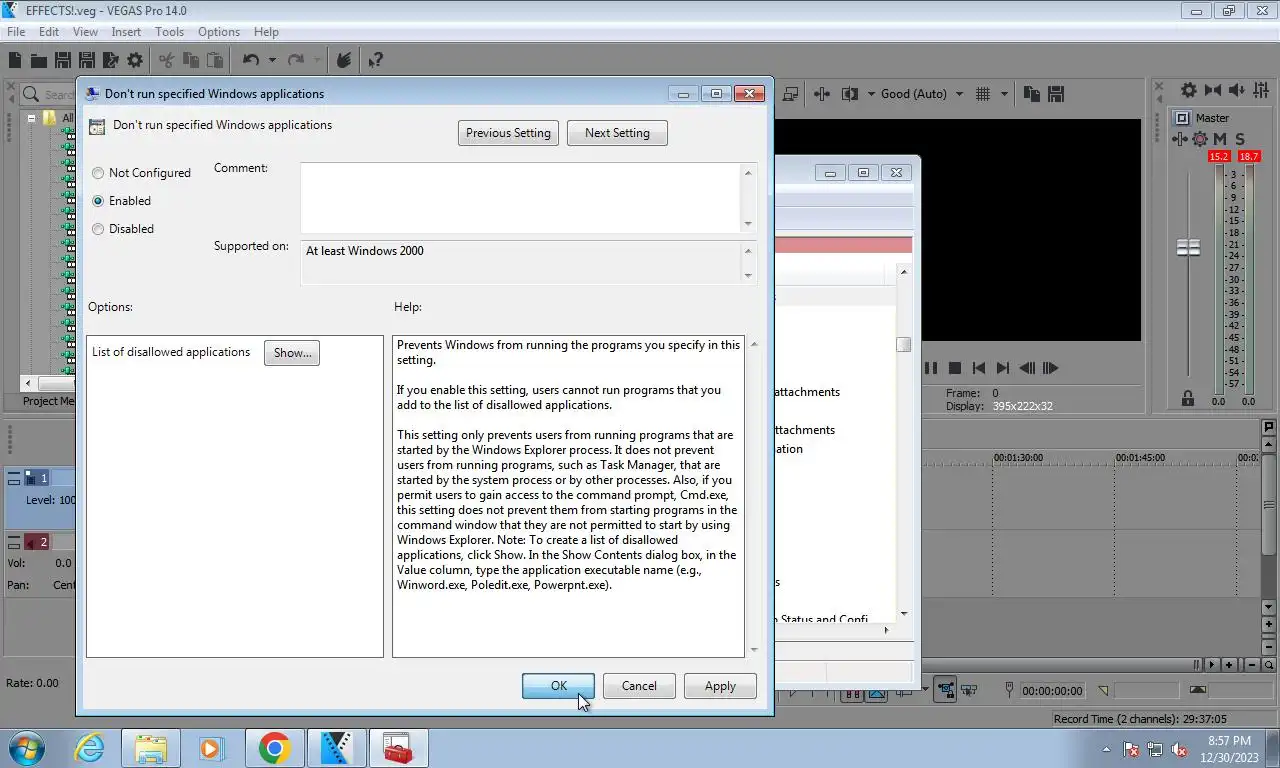Screen dimensions: 1280x768
Task: Click the Master volume fader handle
Action: pyautogui.click(x=1188, y=248)
